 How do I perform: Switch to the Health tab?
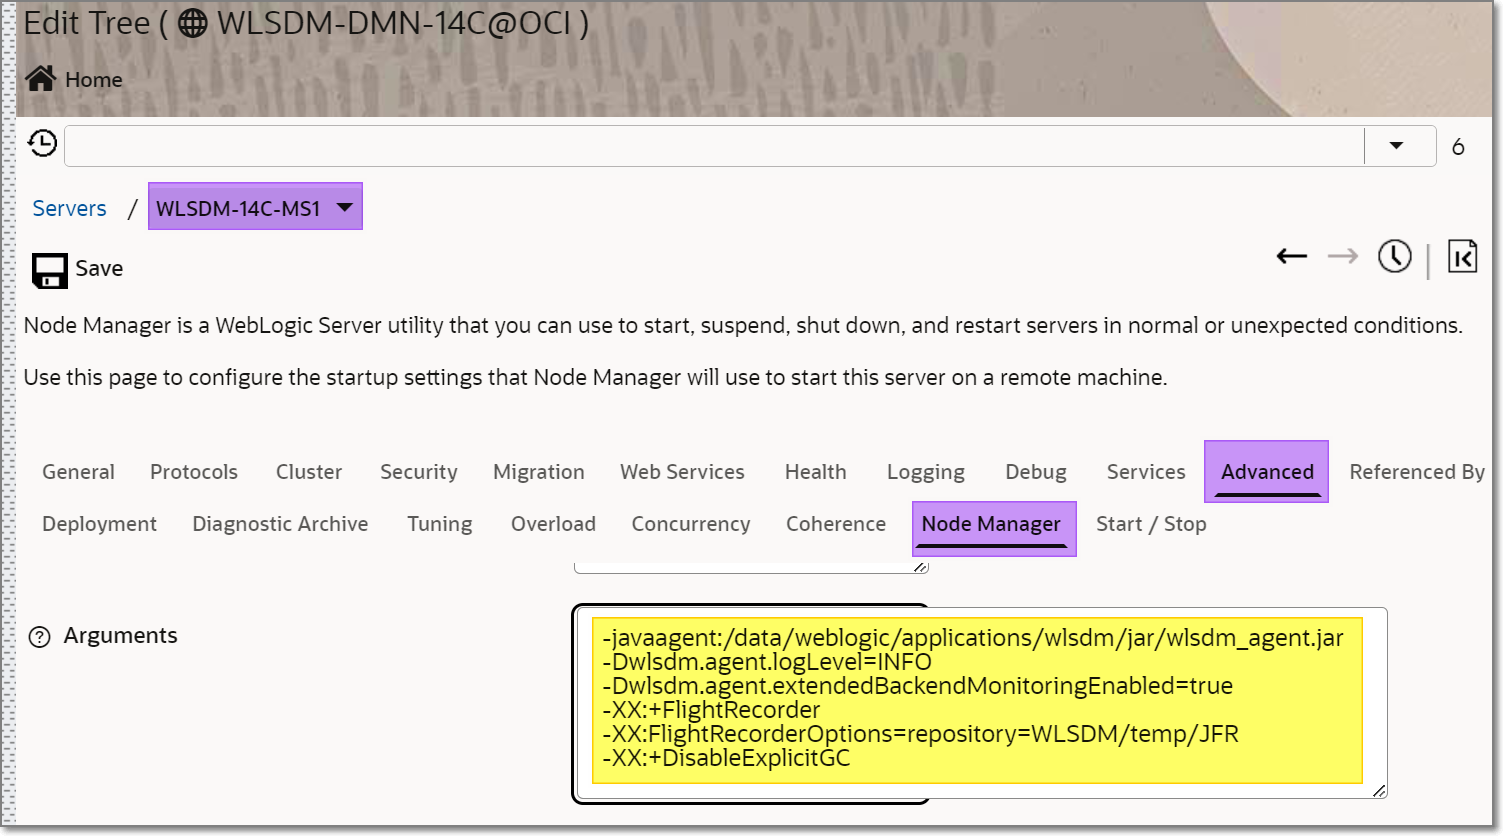point(816,472)
